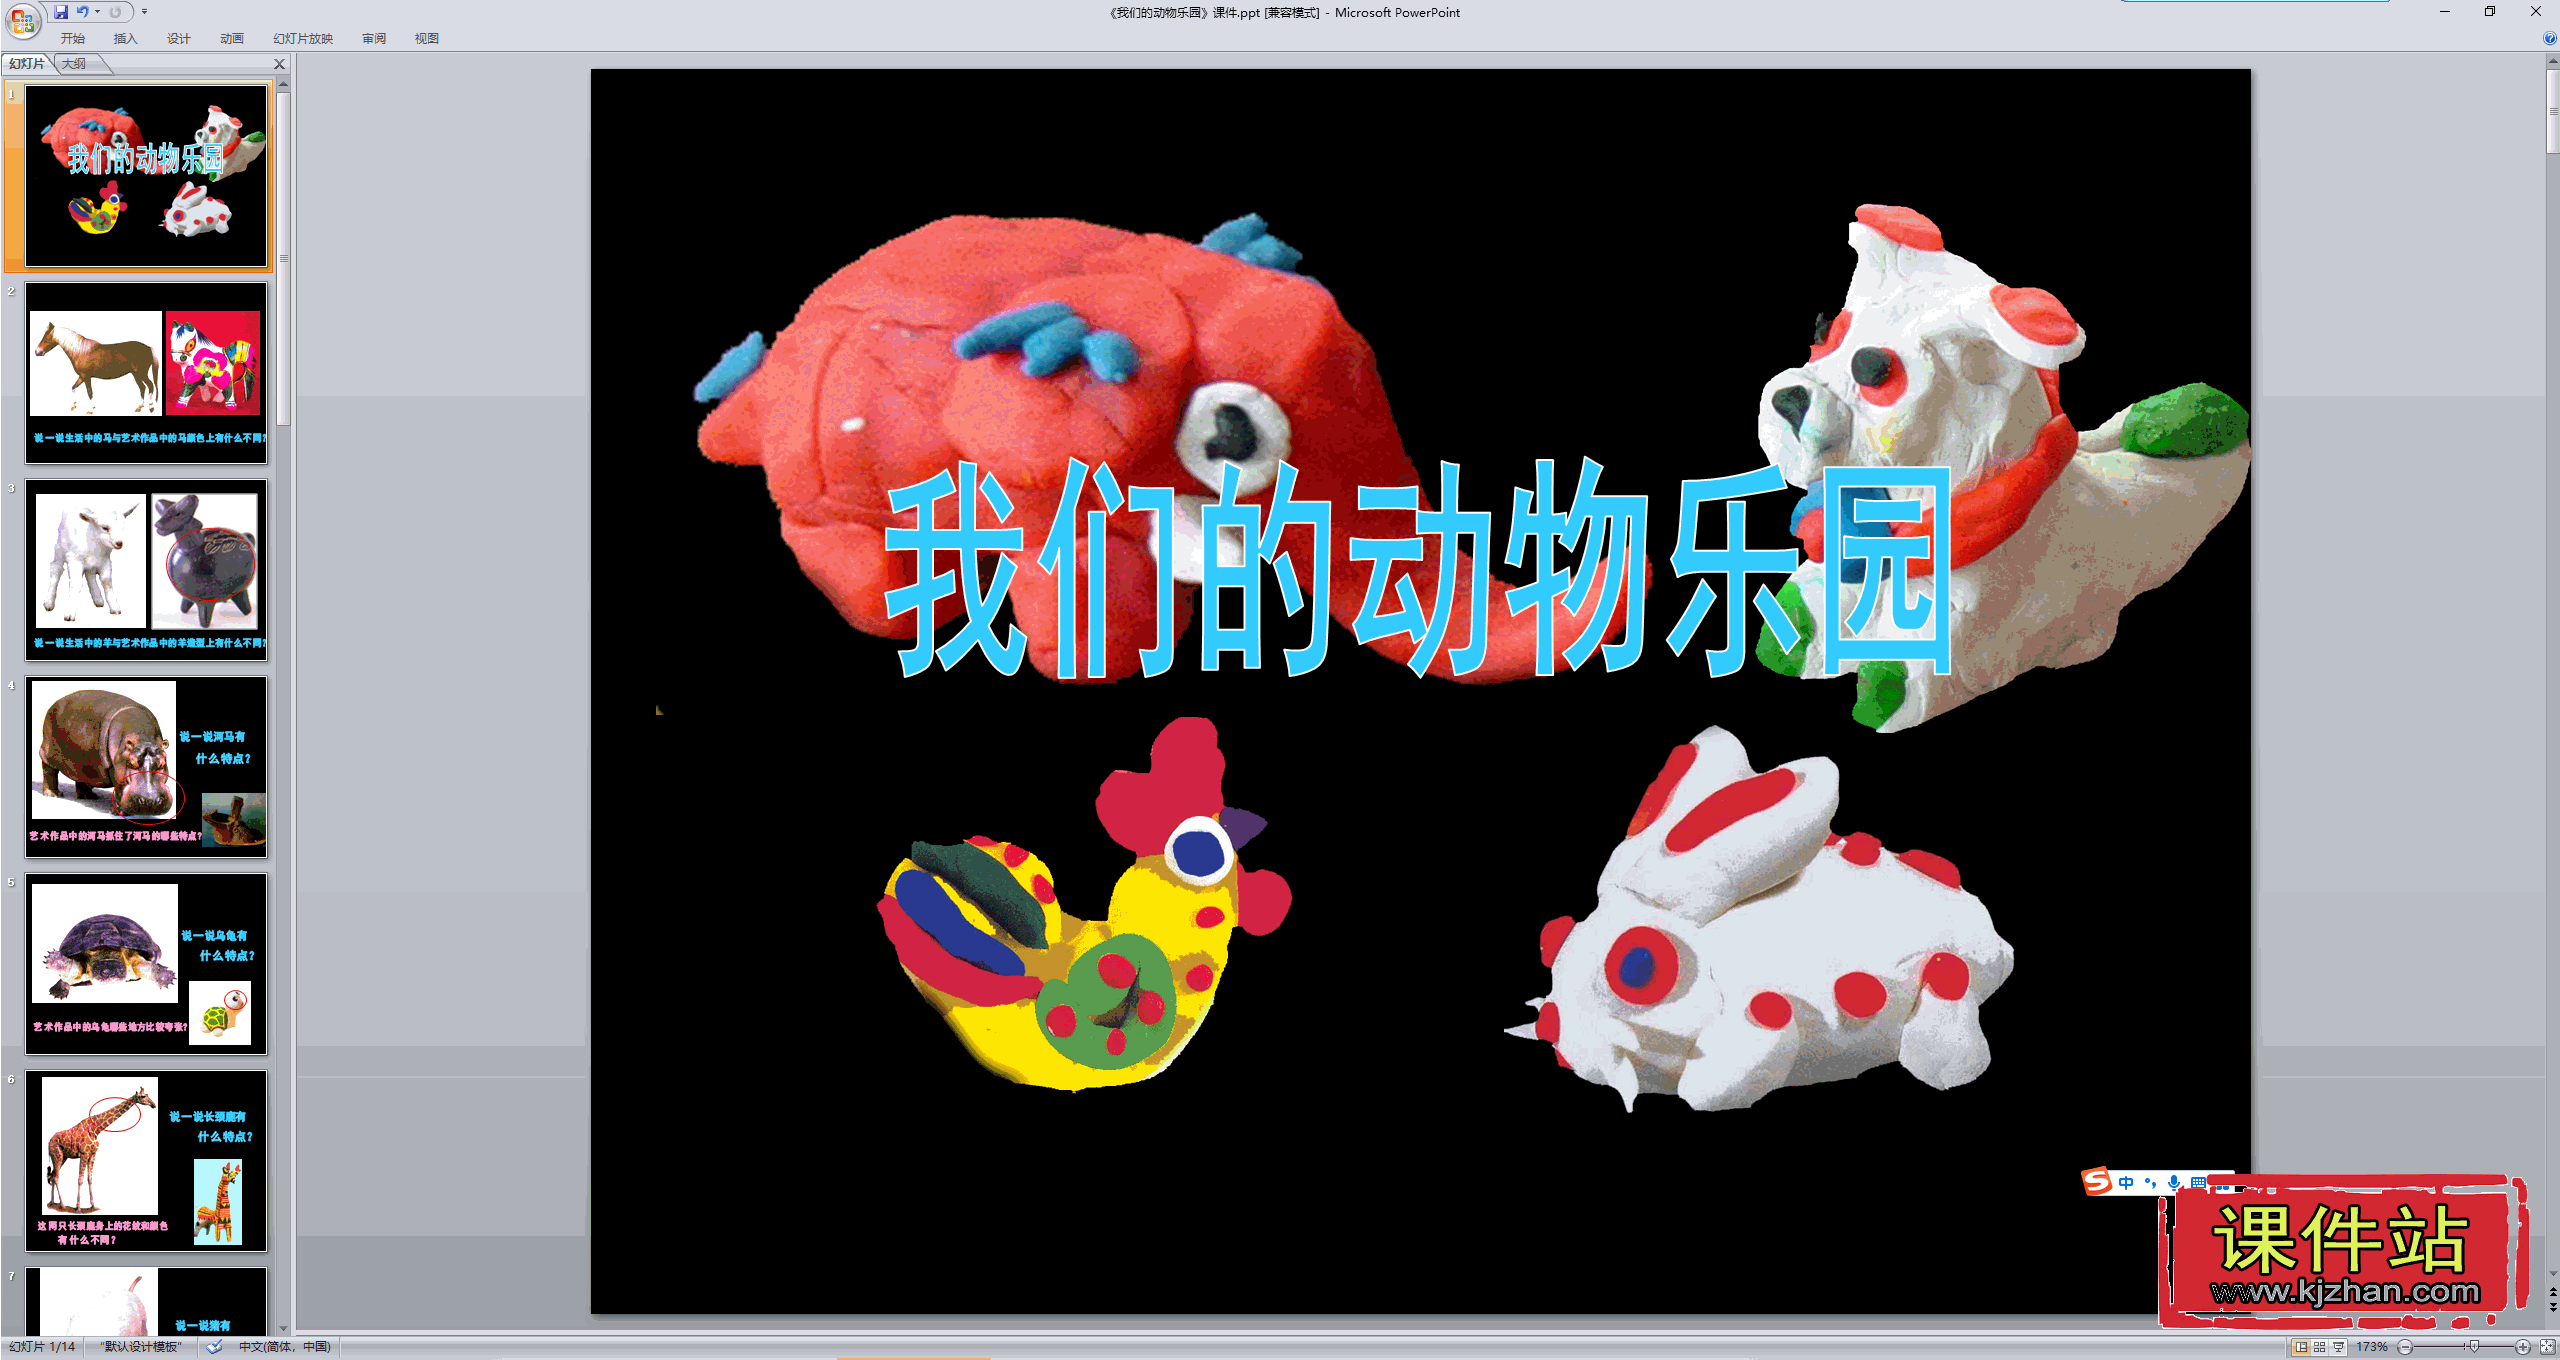The width and height of the screenshot is (2560, 1360).
Task: Open the 动画 ribbon tab
Action: coord(232,38)
